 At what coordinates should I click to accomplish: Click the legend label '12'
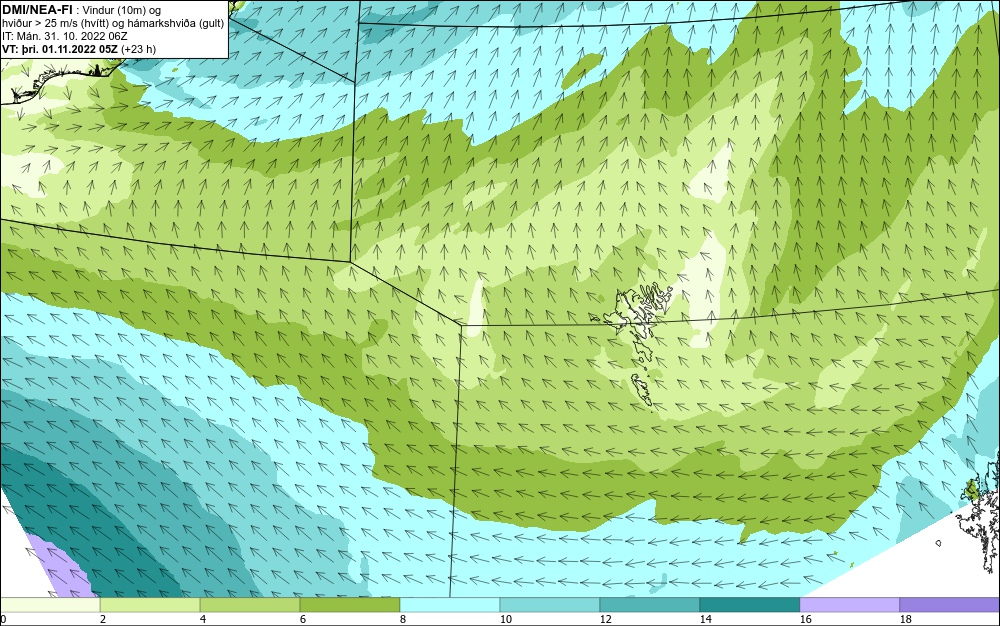coord(605,619)
